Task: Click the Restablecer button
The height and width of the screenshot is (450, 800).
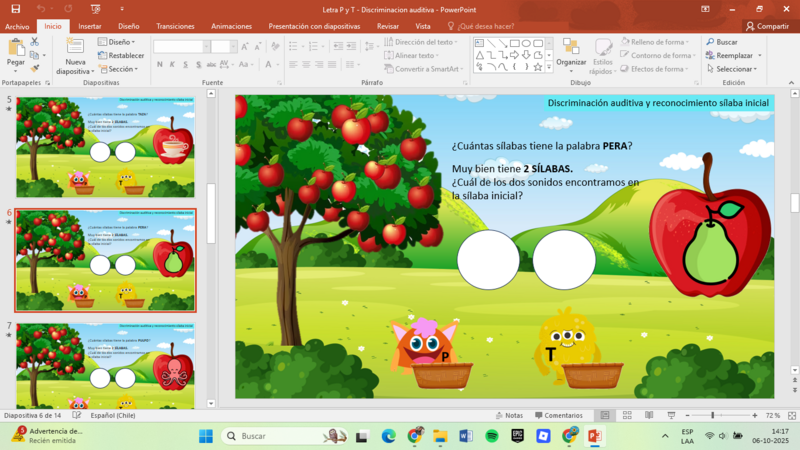Action: (x=121, y=55)
